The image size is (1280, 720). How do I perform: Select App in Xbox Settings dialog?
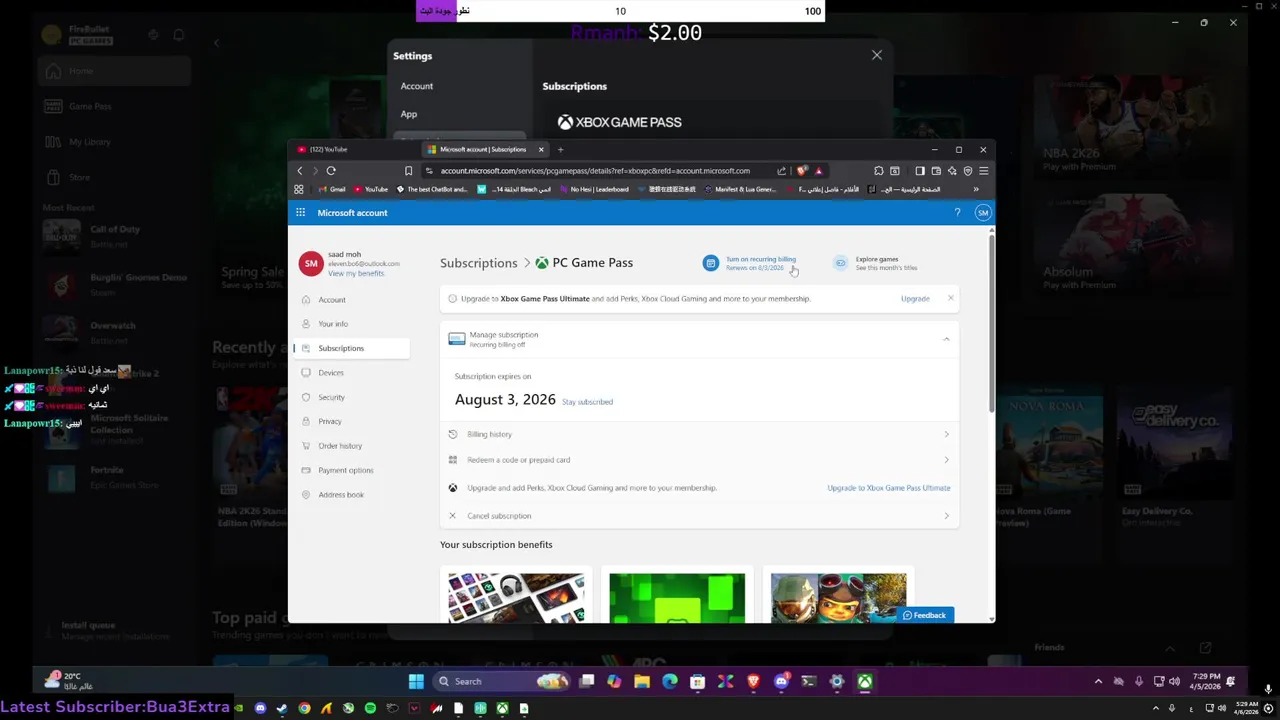coord(409,114)
